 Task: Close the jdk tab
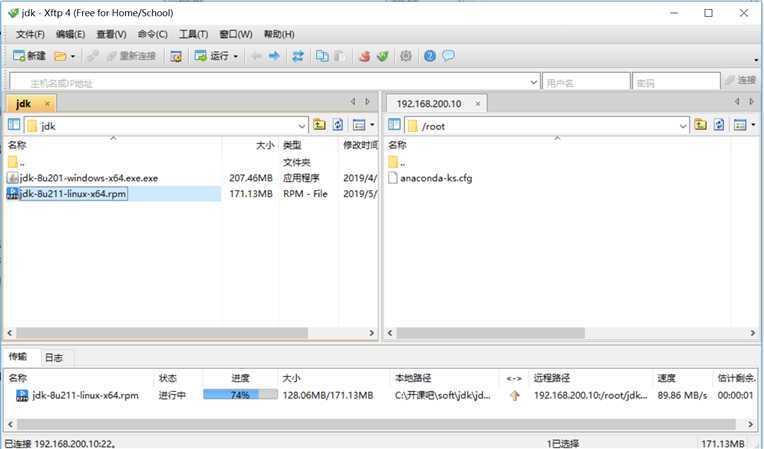[47, 104]
